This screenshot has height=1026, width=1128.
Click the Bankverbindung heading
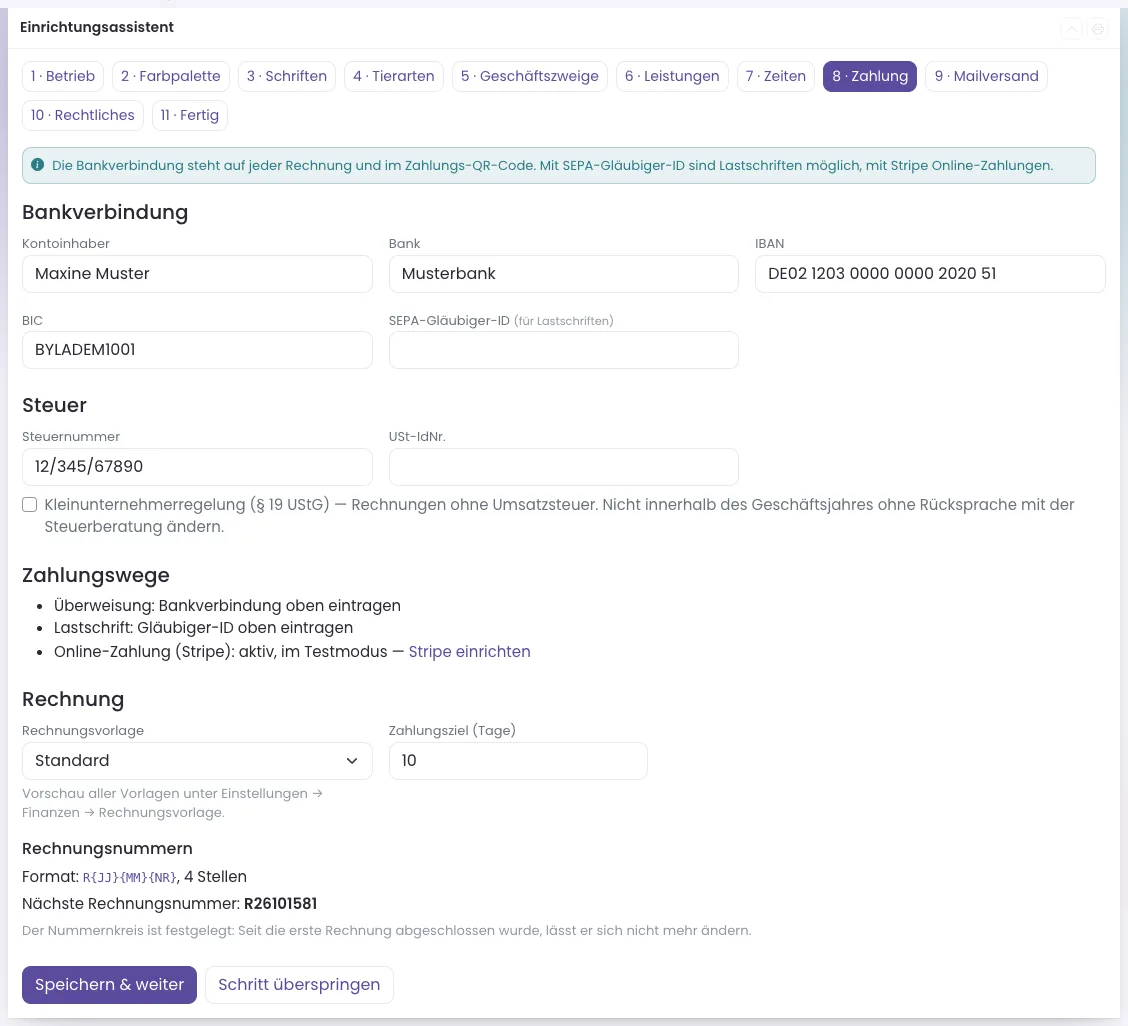click(105, 212)
